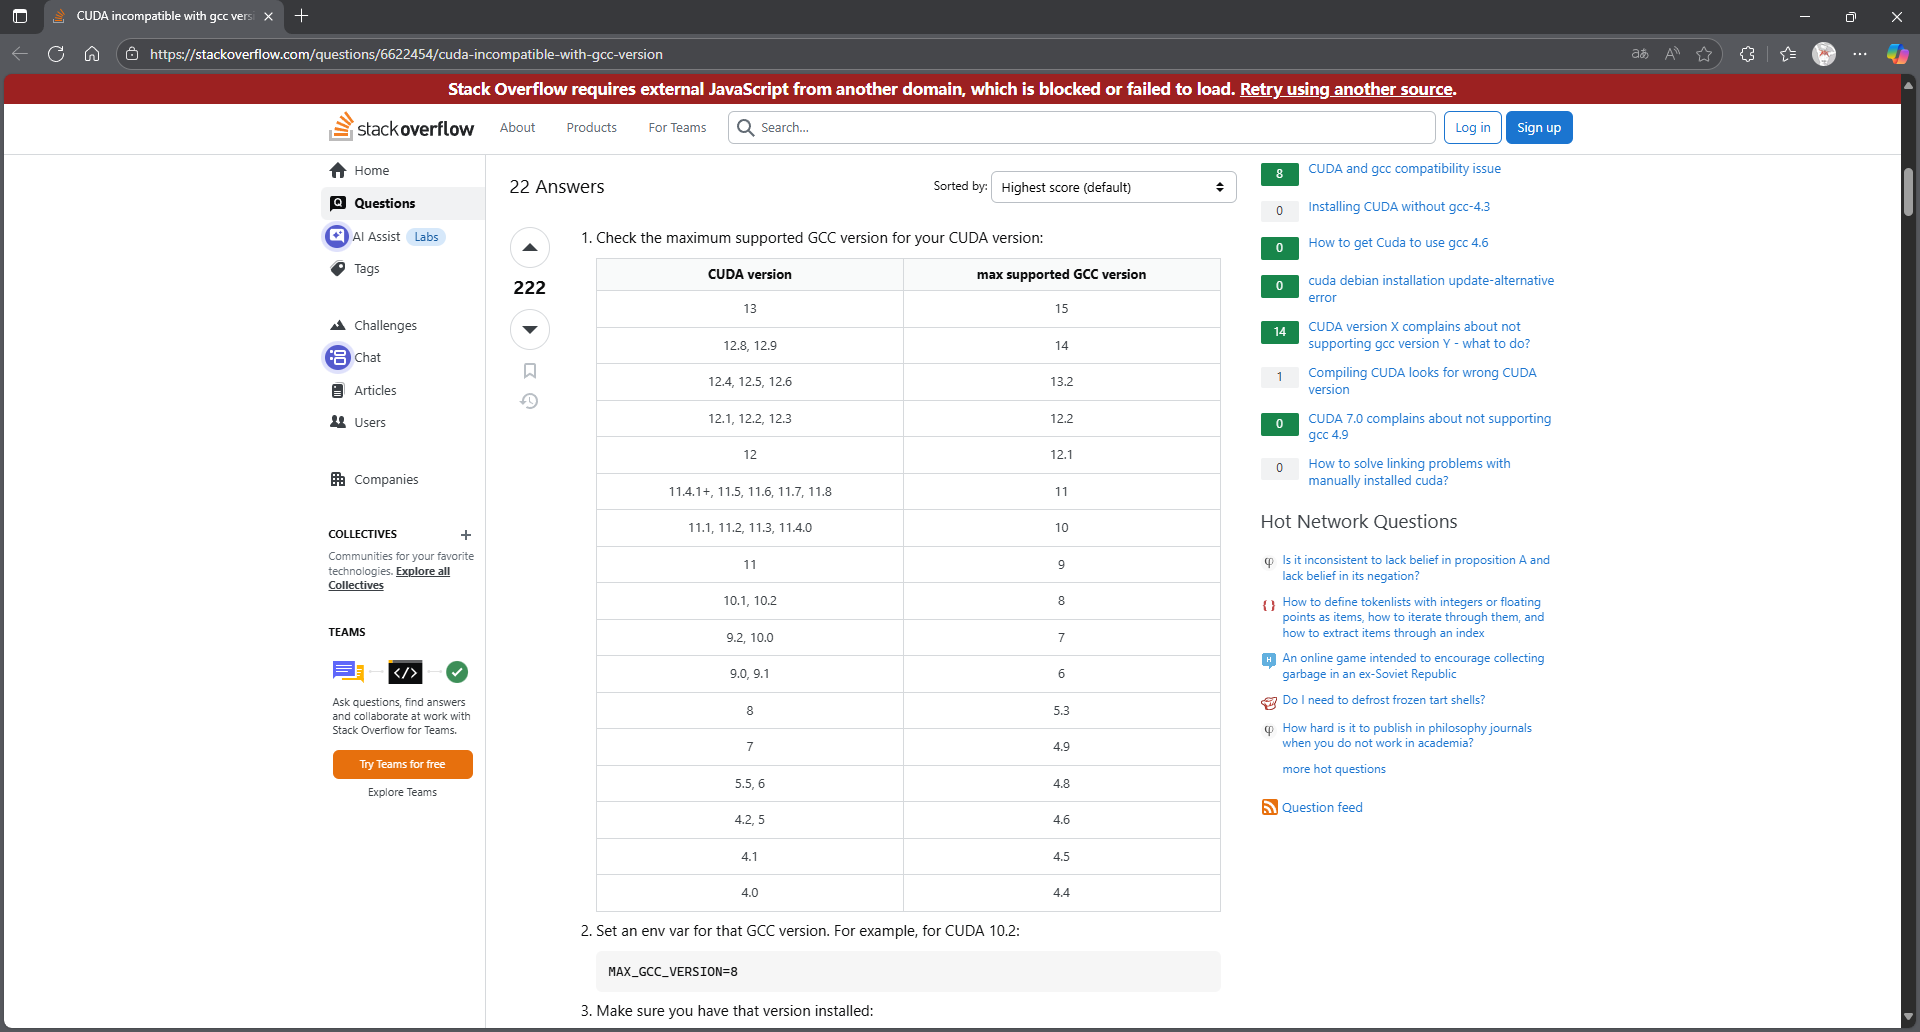View site information lock icon
1920x1032 pixels.
click(132, 54)
